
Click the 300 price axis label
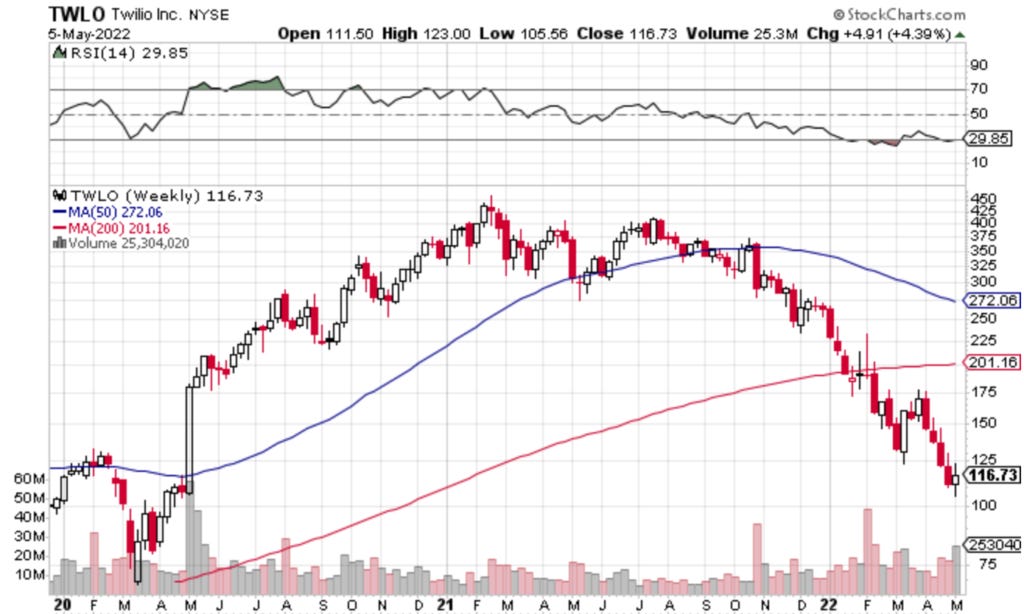(984, 282)
